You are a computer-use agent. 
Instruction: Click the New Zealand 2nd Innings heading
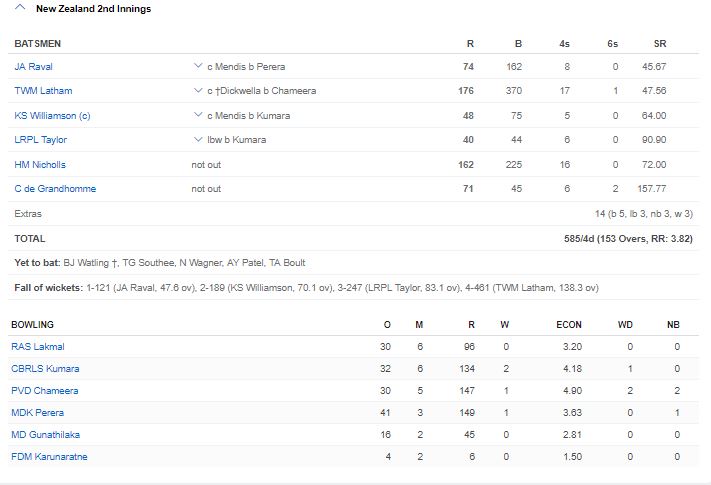(x=91, y=9)
